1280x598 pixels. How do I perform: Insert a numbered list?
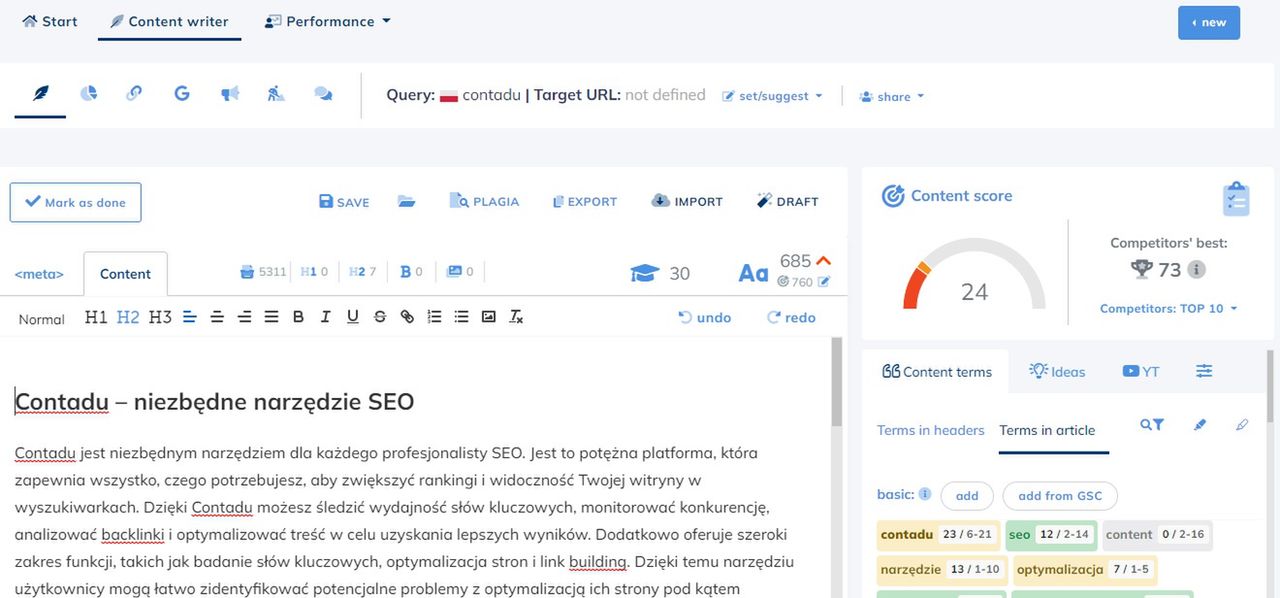point(434,317)
